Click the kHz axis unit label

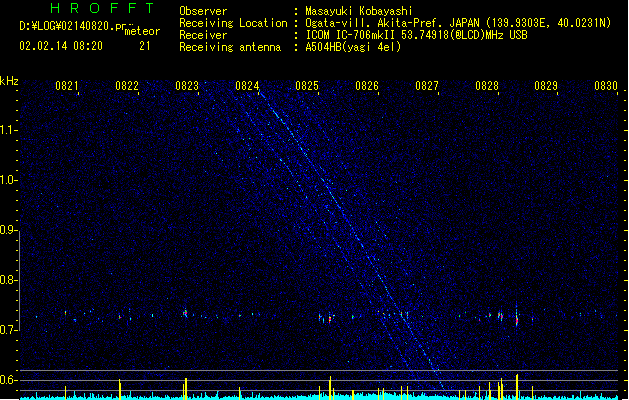(9, 81)
